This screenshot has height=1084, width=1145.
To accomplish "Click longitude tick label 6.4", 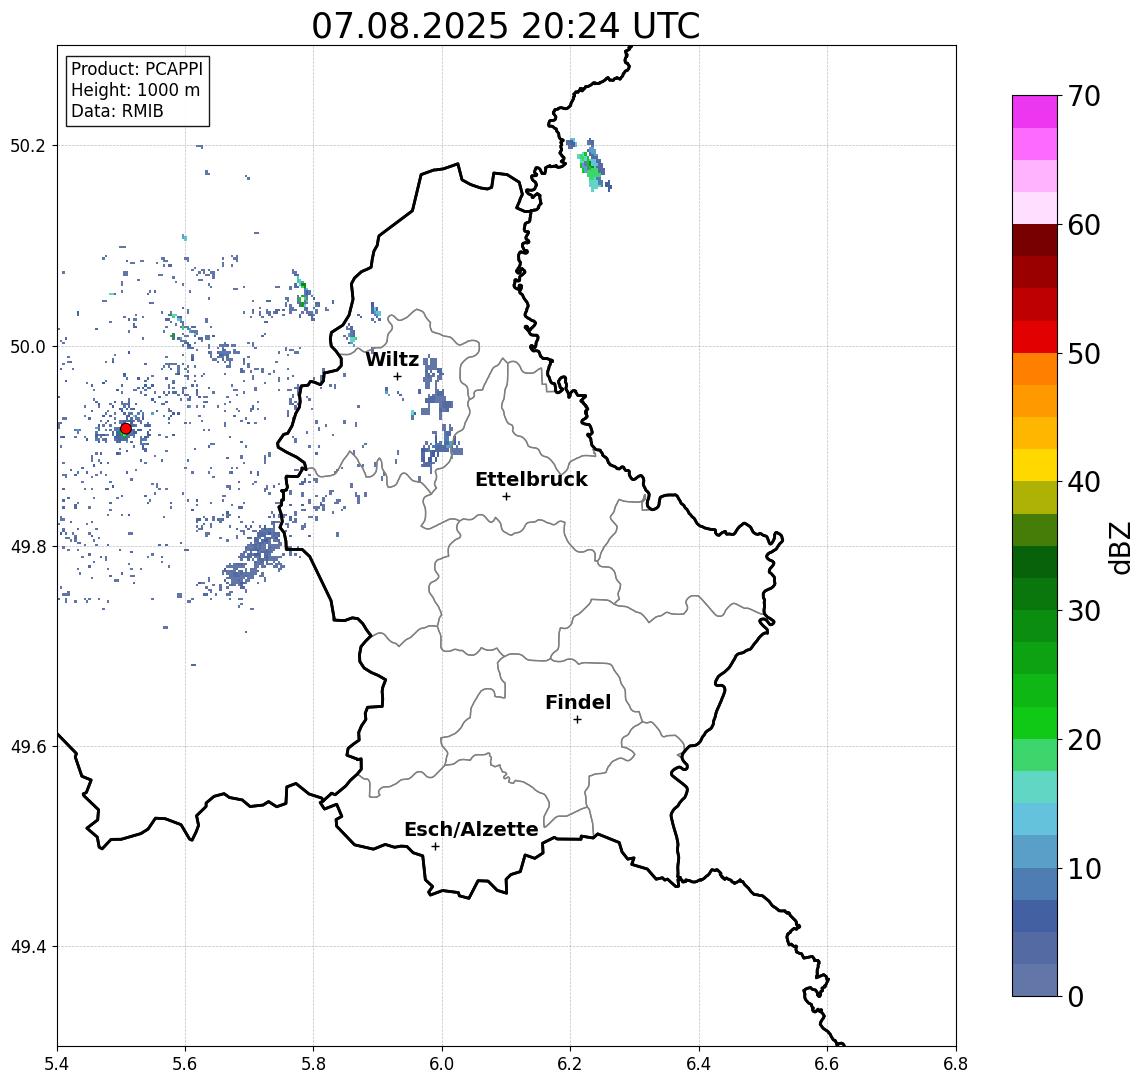I will point(699,1064).
